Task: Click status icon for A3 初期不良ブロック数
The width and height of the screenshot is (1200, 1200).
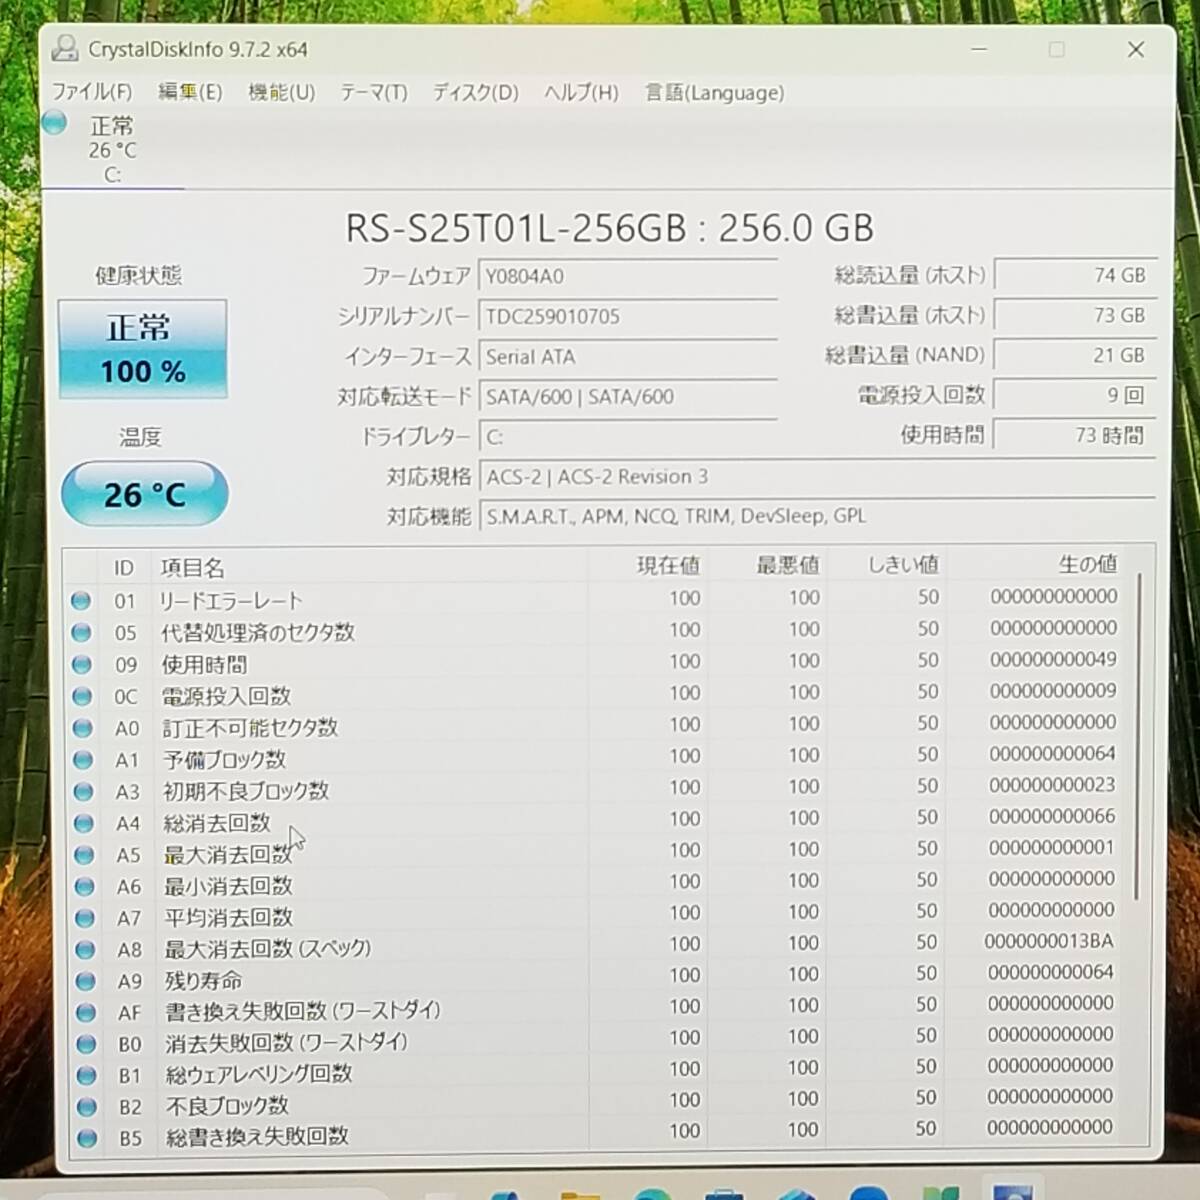Action: pyautogui.click(x=83, y=792)
